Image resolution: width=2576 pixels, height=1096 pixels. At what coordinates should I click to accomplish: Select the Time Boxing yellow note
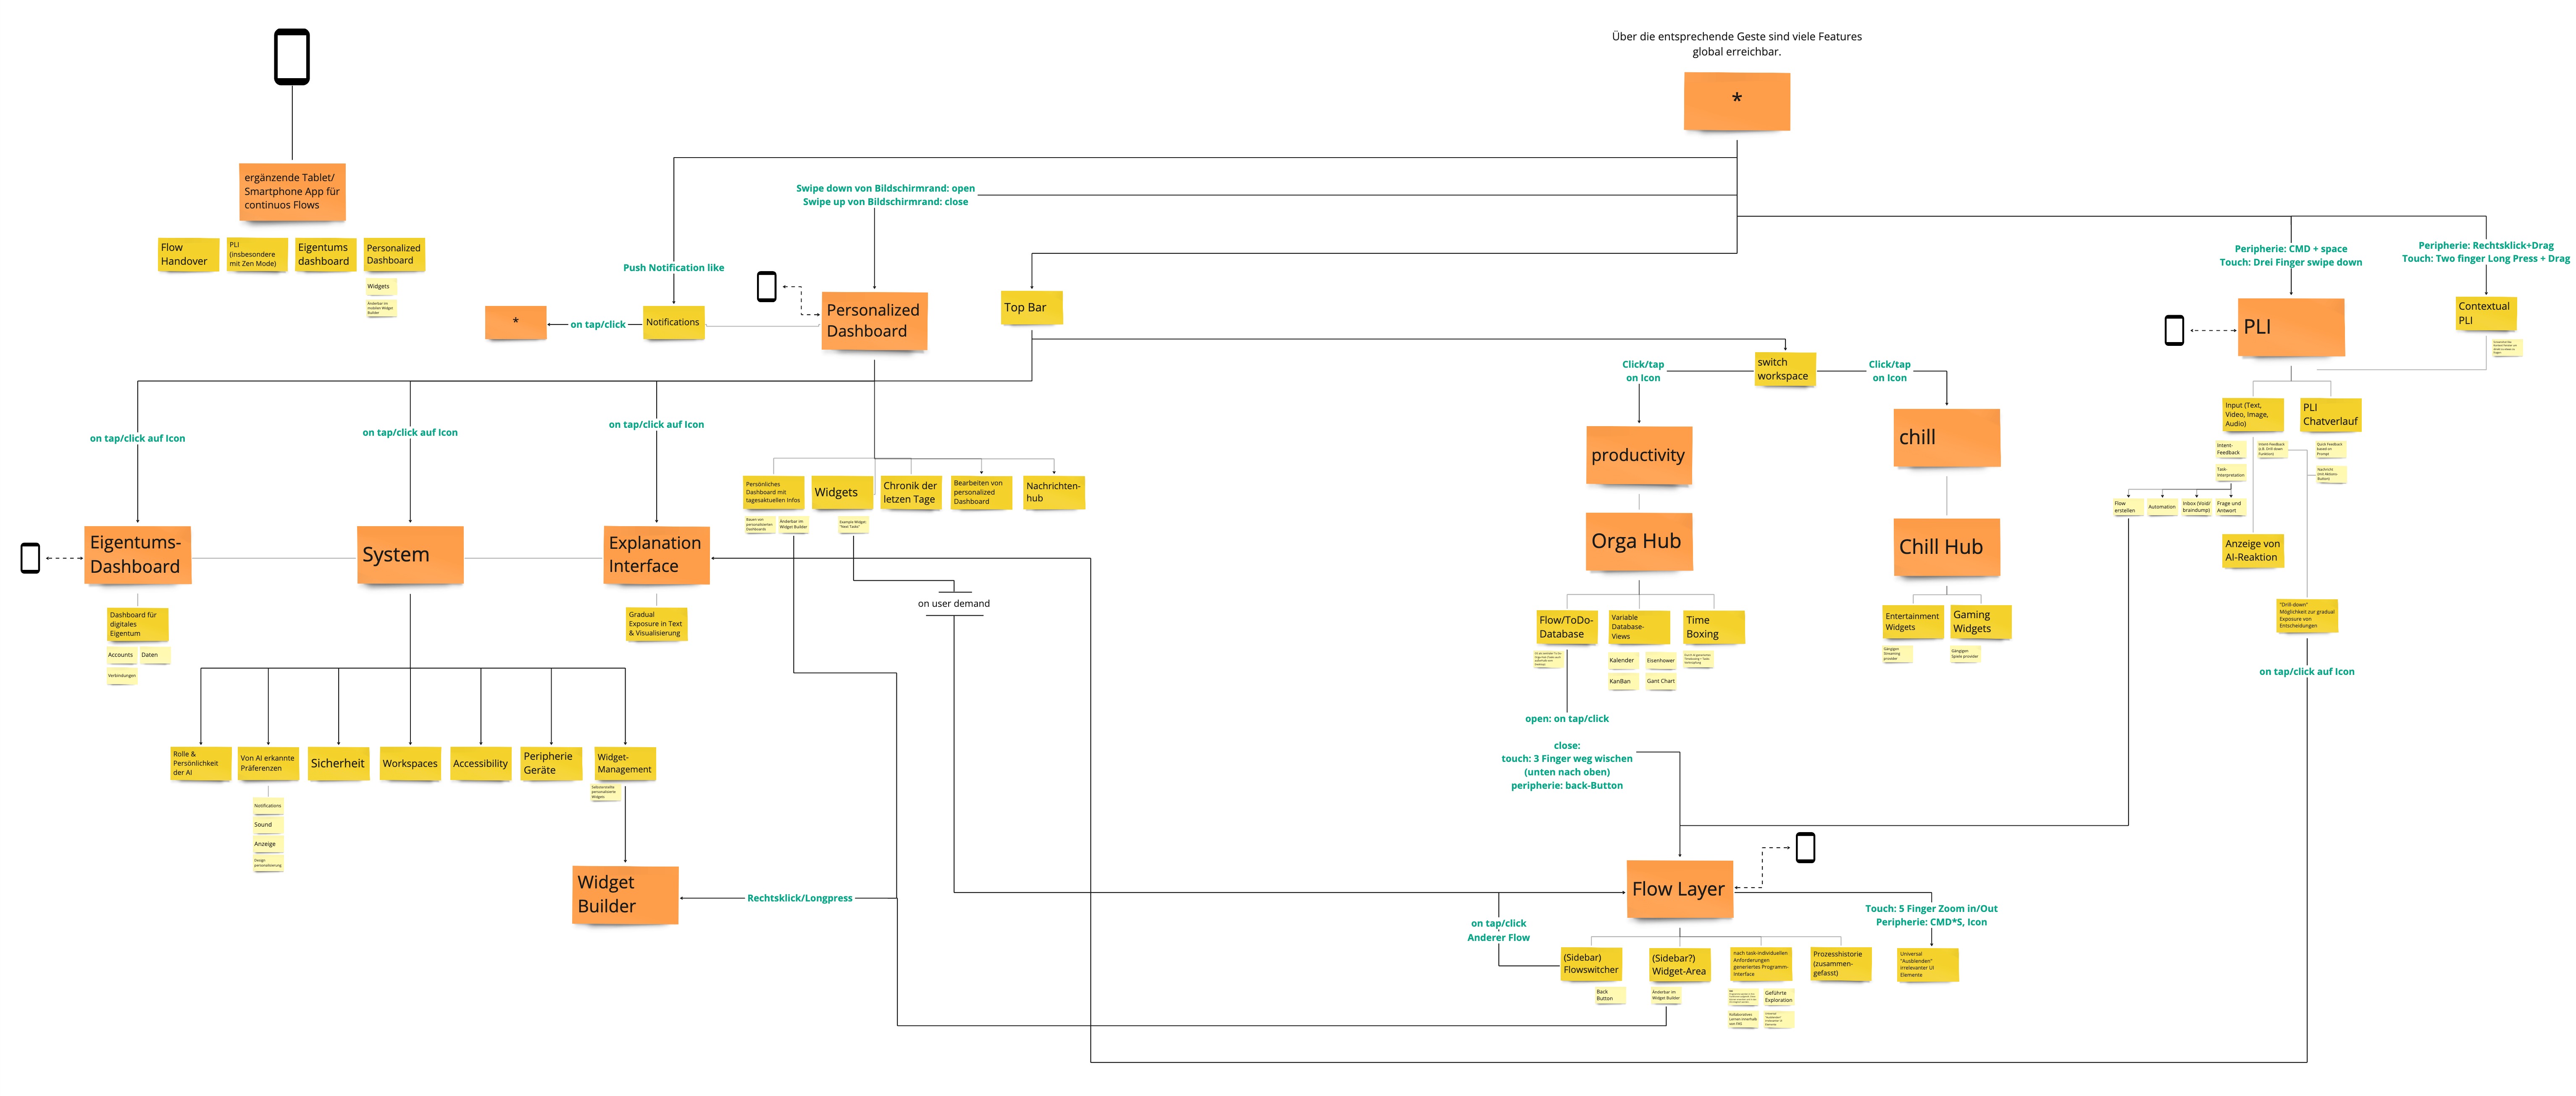1713,627
